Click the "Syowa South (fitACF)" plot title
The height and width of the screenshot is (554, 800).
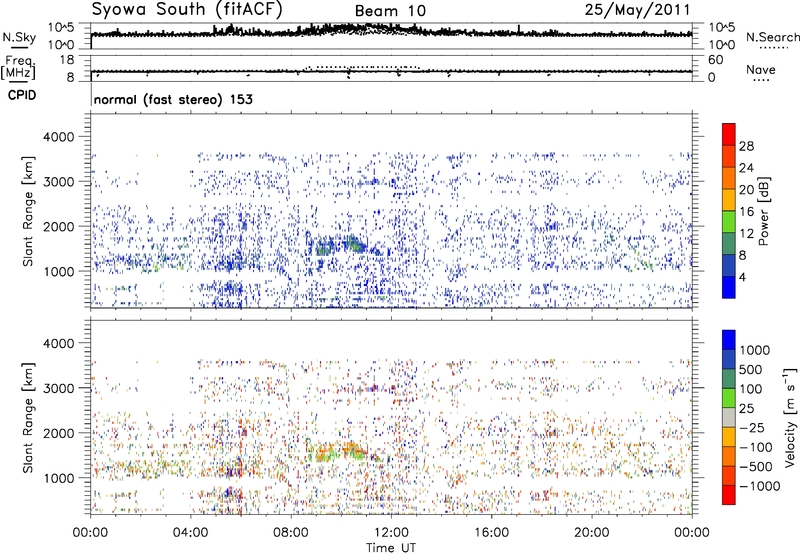pyautogui.click(x=187, y=9)
